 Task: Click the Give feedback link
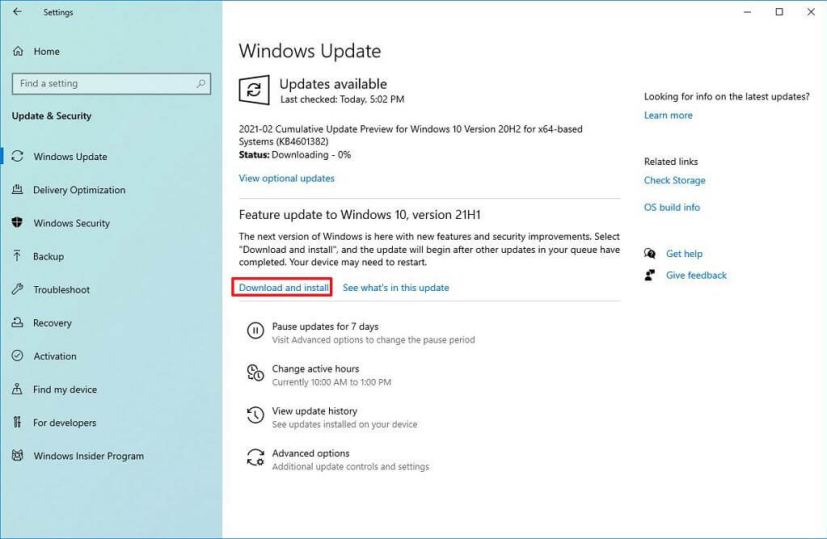point(696,275)
